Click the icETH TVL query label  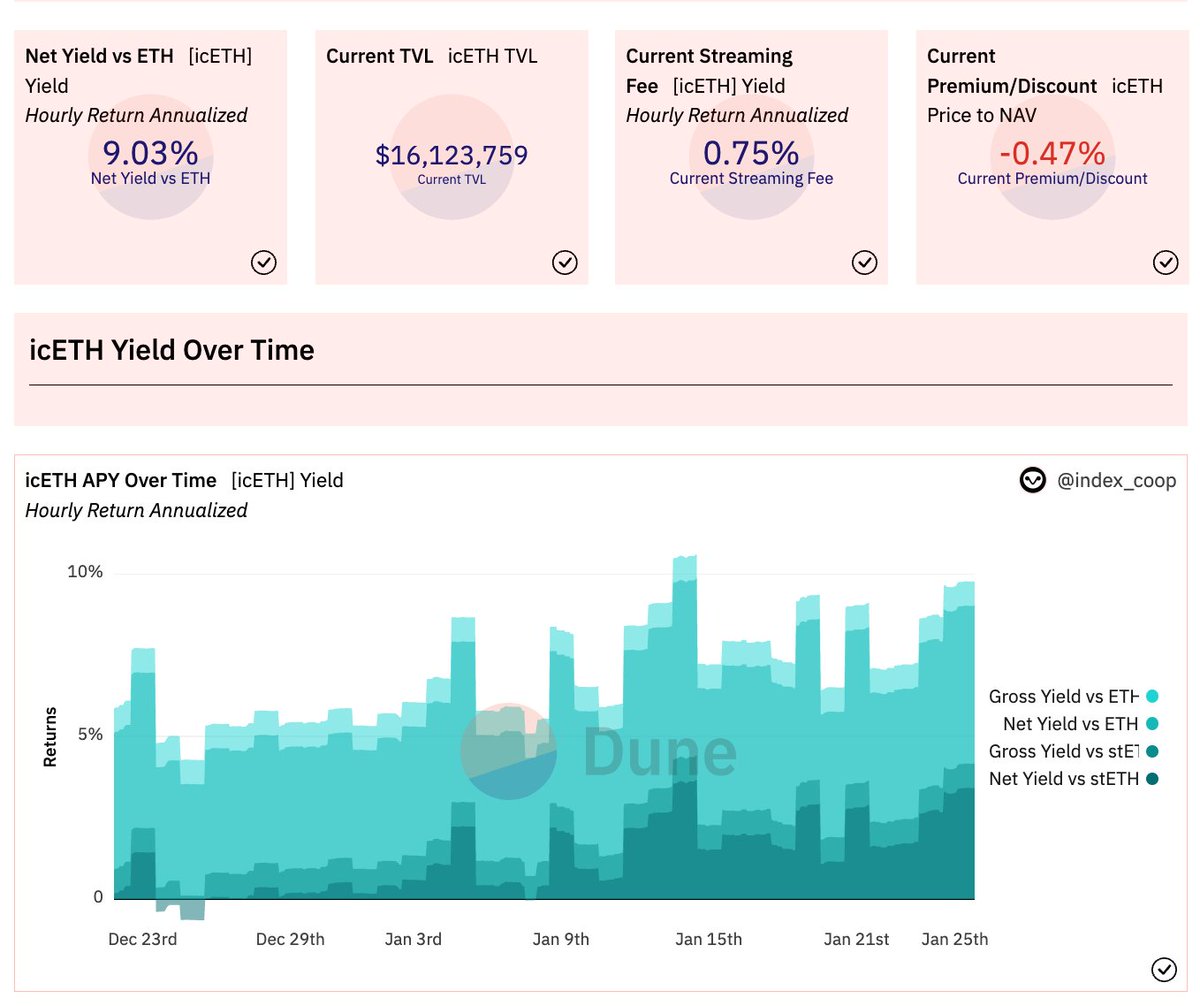click(x=493, y=56)
